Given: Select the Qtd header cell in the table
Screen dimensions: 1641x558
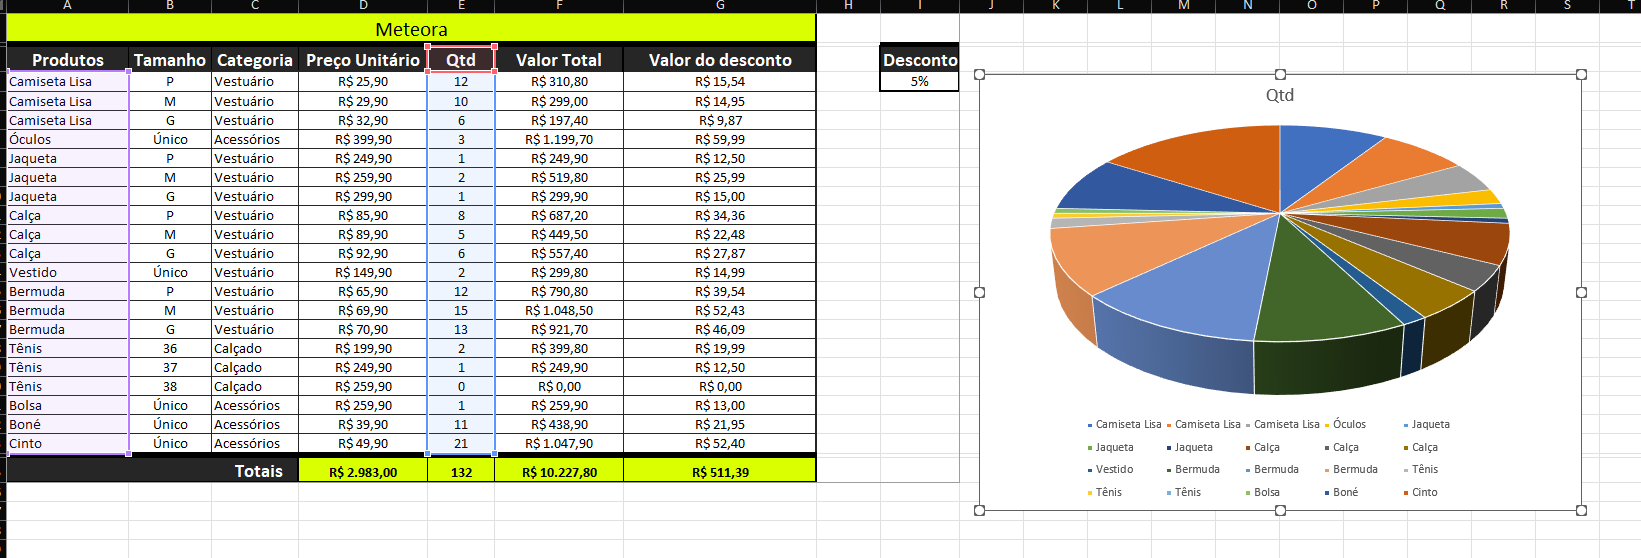Looking at the screenshot, I should 461,60.
